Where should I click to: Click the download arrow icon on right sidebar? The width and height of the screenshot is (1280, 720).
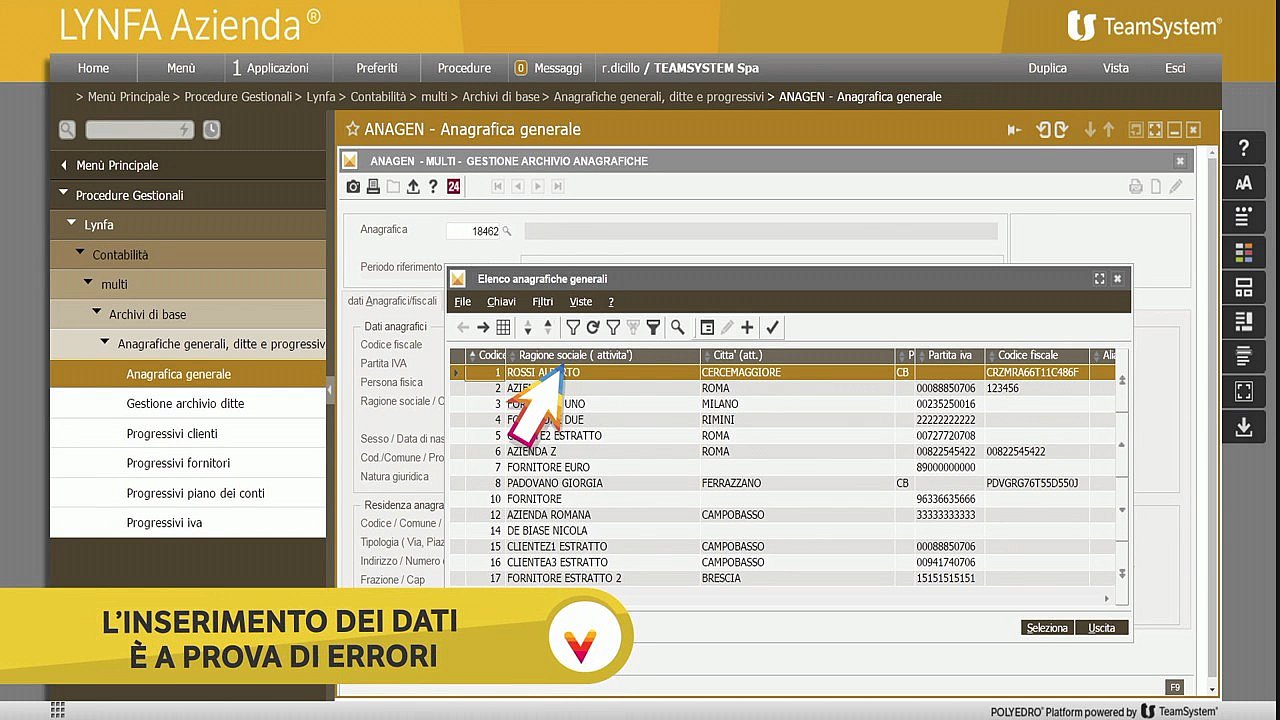point(1244,427)
